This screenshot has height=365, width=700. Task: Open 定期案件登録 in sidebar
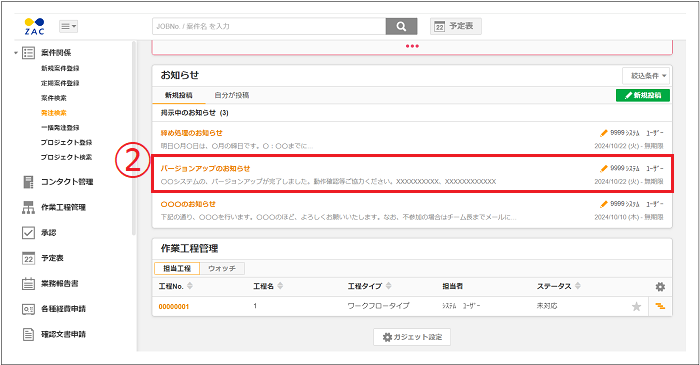click(x=60, y=83)
